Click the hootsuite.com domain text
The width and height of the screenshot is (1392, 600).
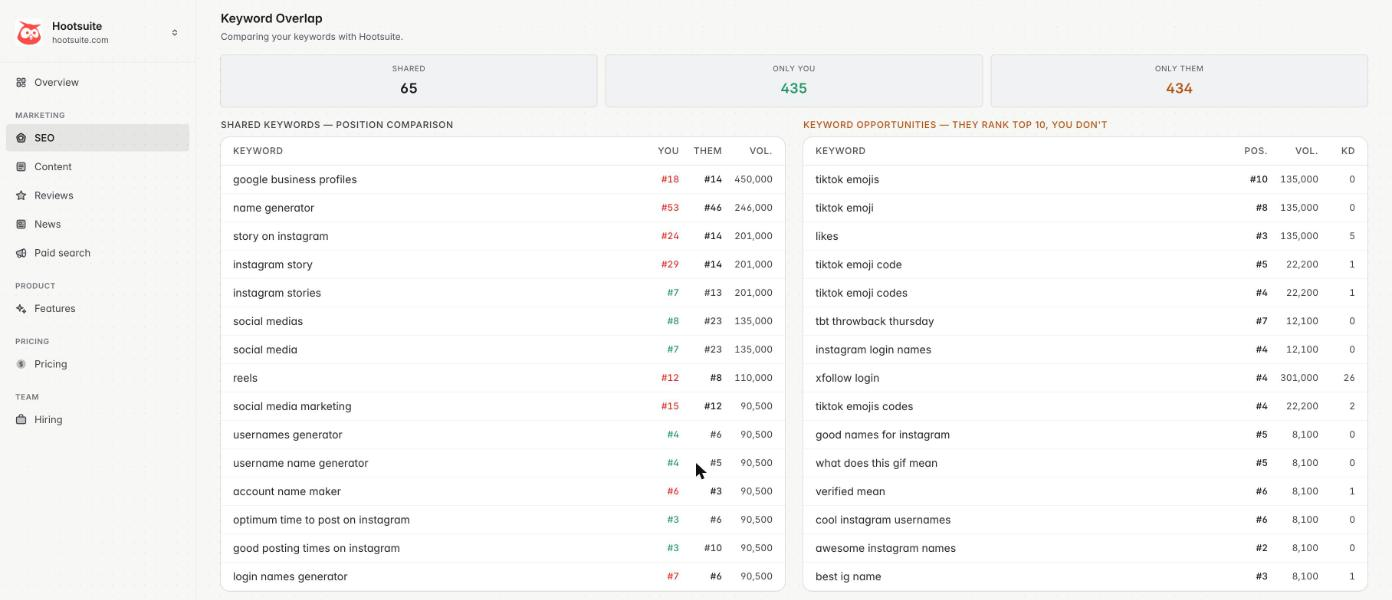click(80, 41)
